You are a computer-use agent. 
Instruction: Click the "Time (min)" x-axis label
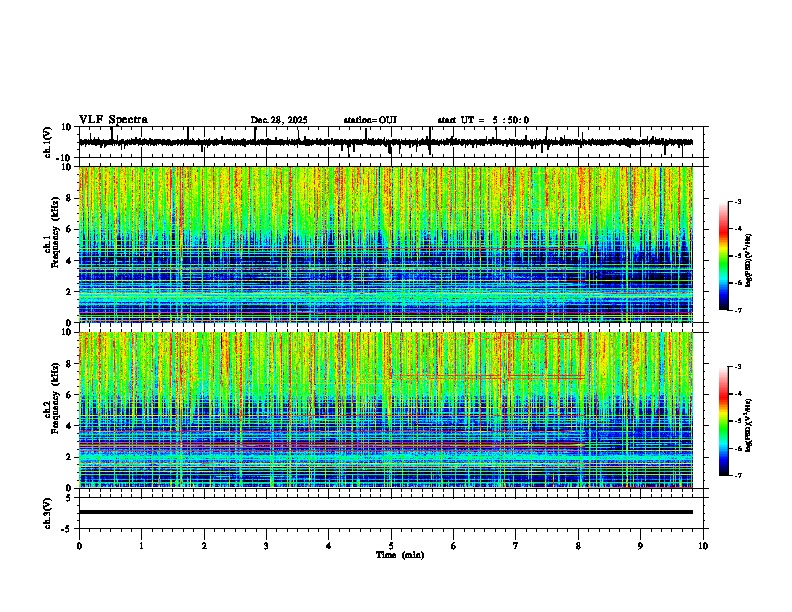tap(400, 555)
